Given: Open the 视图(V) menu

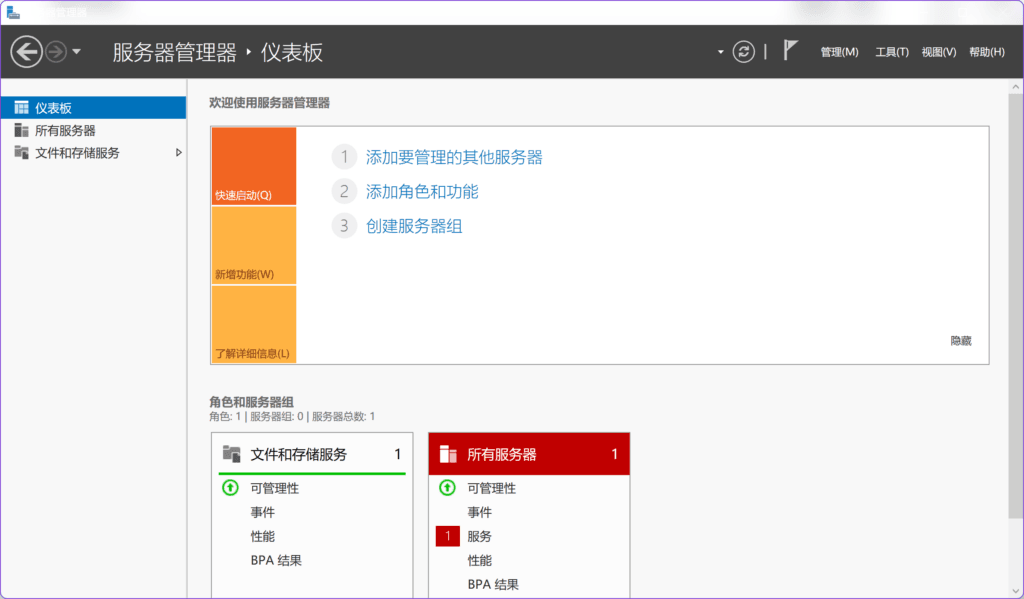Looking at the screenshot, I should pos(938,52).
